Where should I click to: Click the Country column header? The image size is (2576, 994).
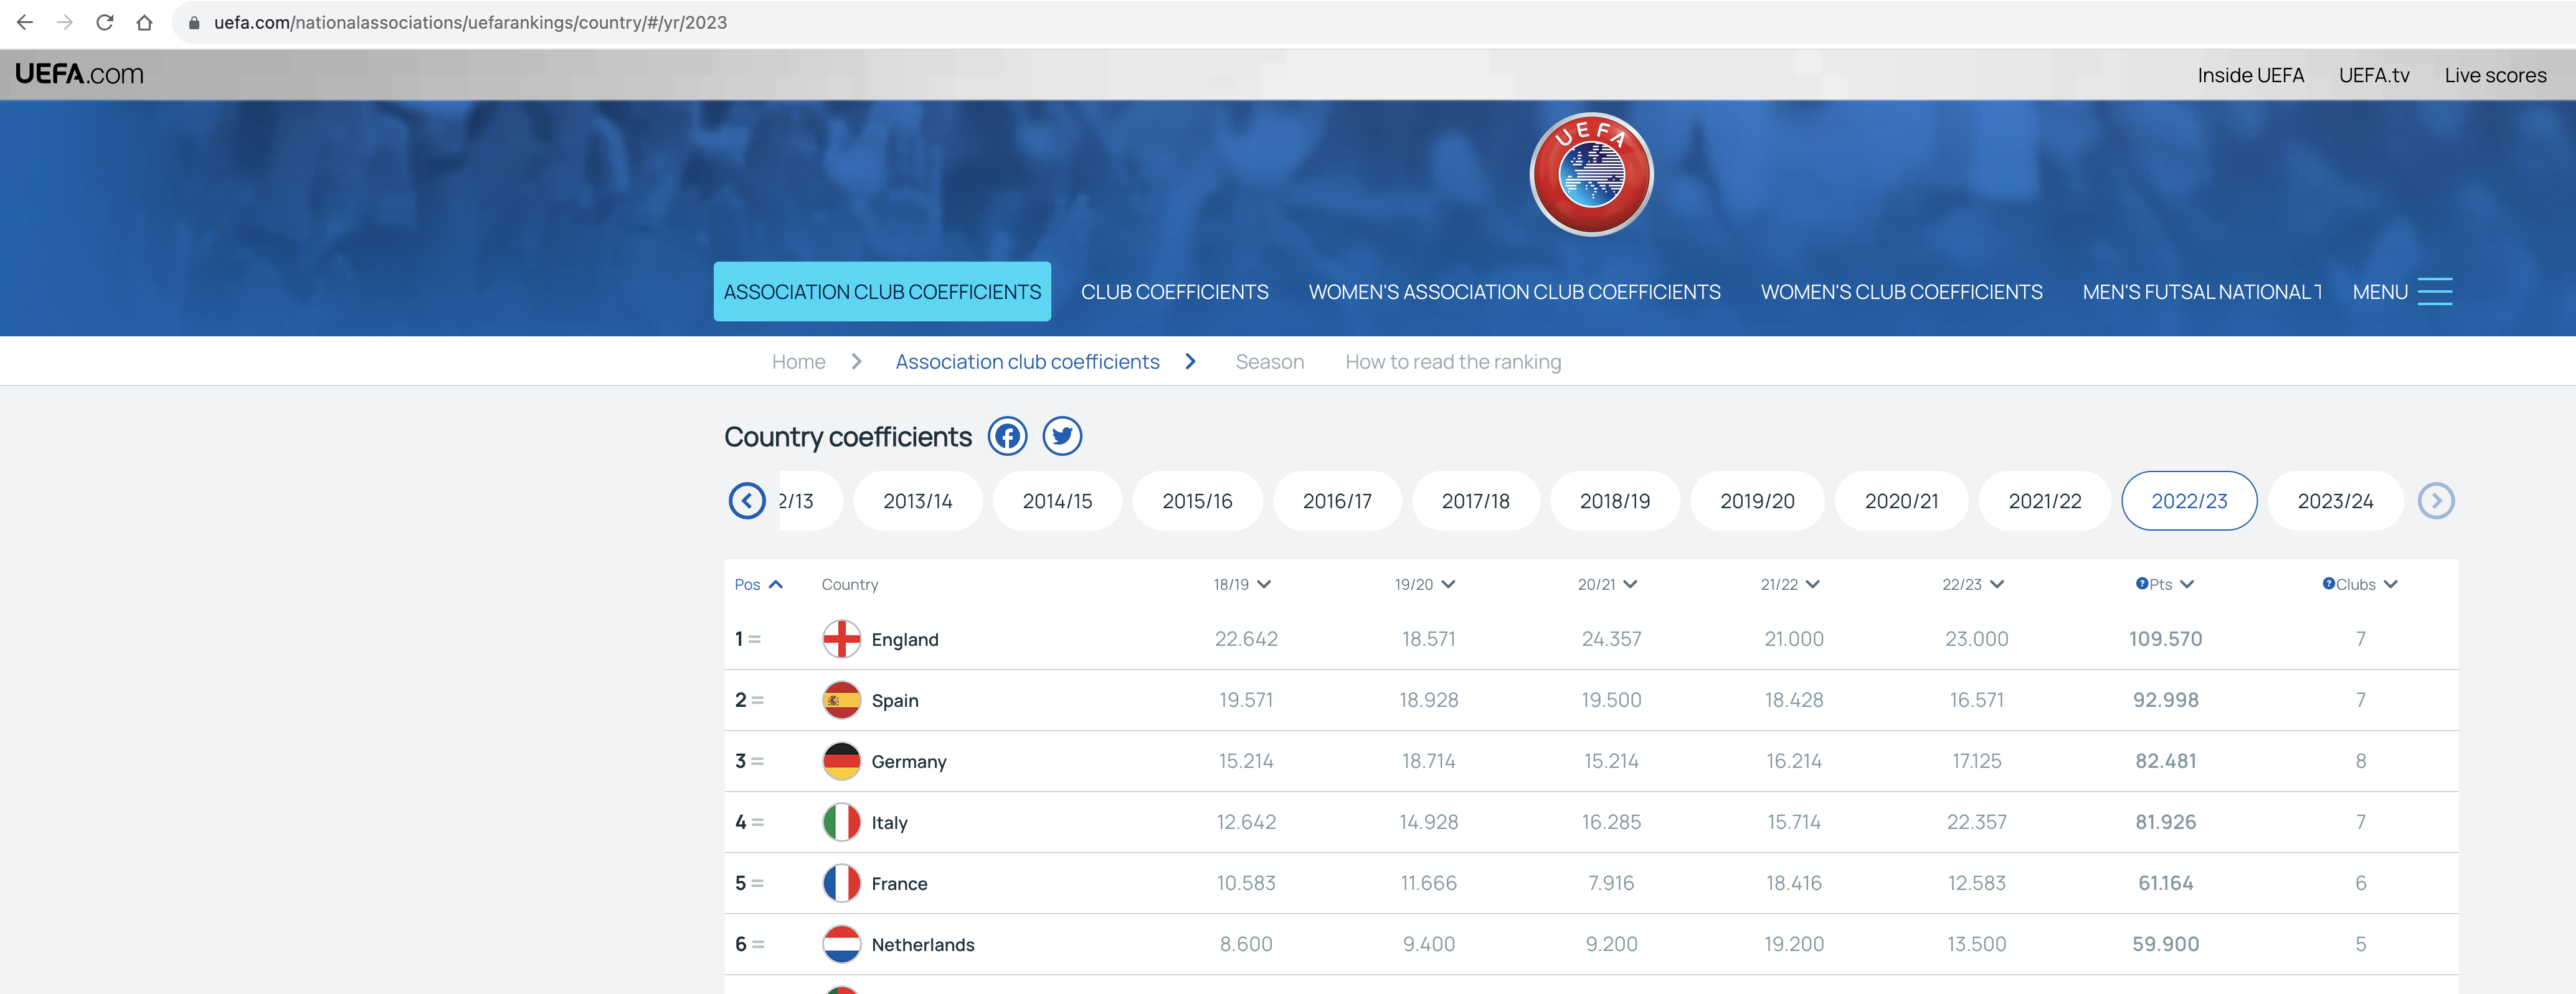pyautogui.click(x=849, y=584)
